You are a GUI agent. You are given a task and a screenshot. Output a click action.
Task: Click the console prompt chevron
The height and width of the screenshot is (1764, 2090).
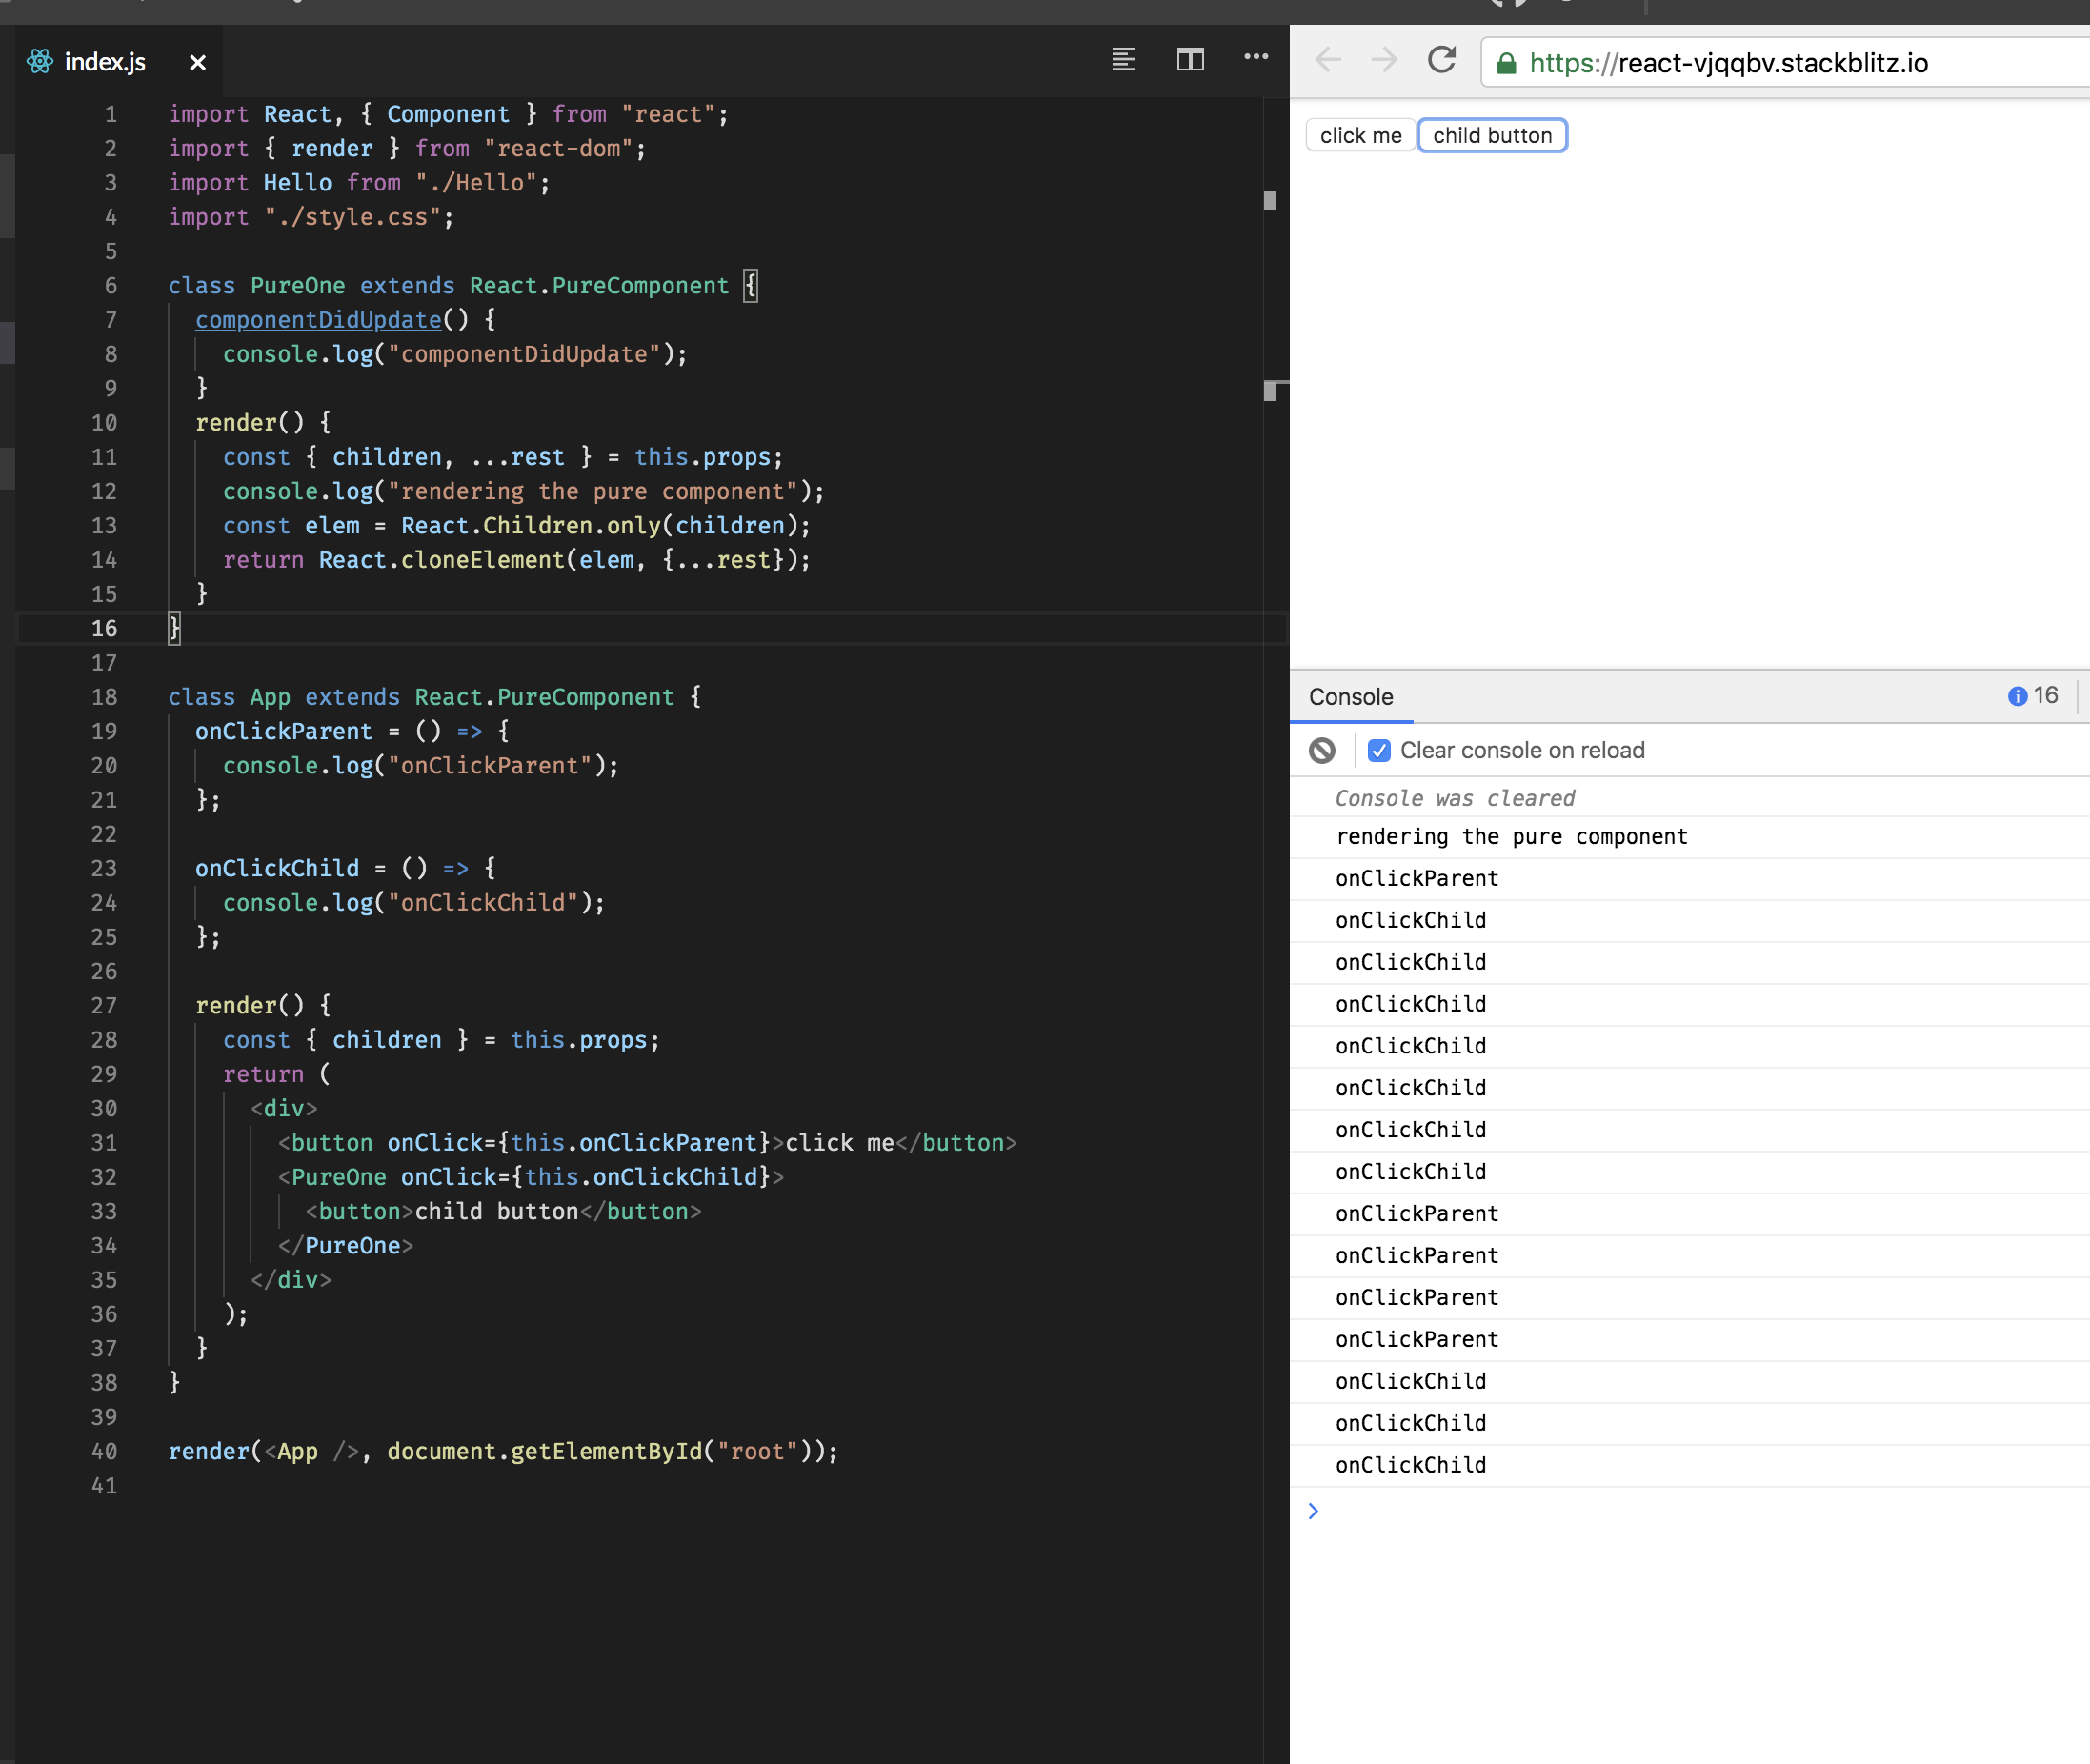coord(1313,1511)
